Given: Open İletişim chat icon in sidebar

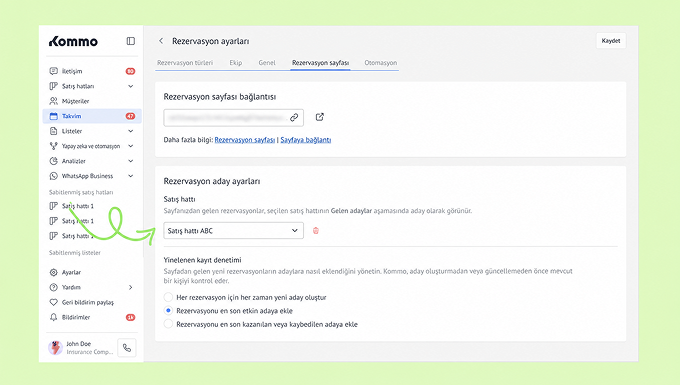Looking at the screenshot, I should click(53, 71).
